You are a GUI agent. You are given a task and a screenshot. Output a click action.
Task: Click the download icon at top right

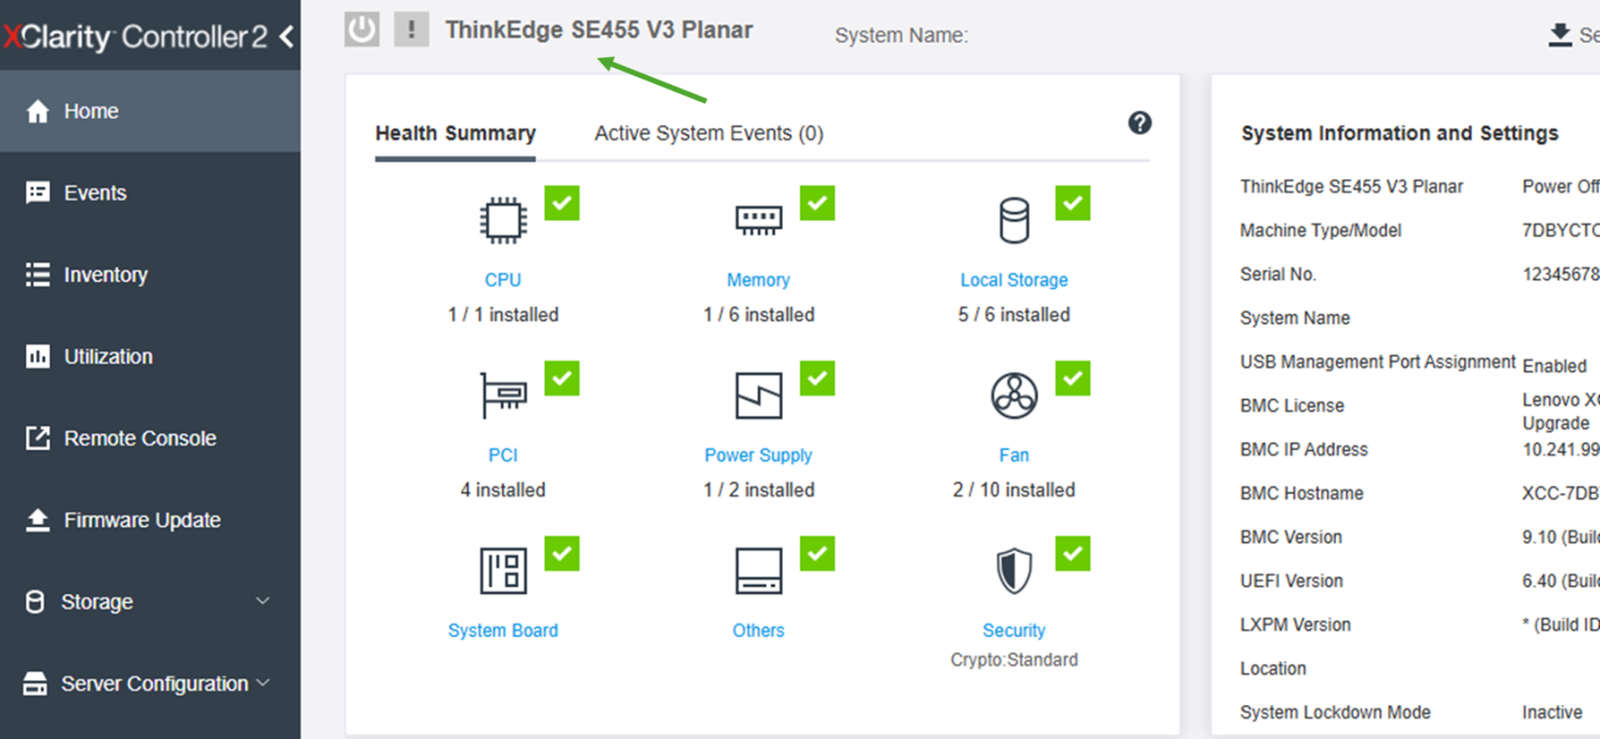pyautogui.click(x=1560, y=35)
